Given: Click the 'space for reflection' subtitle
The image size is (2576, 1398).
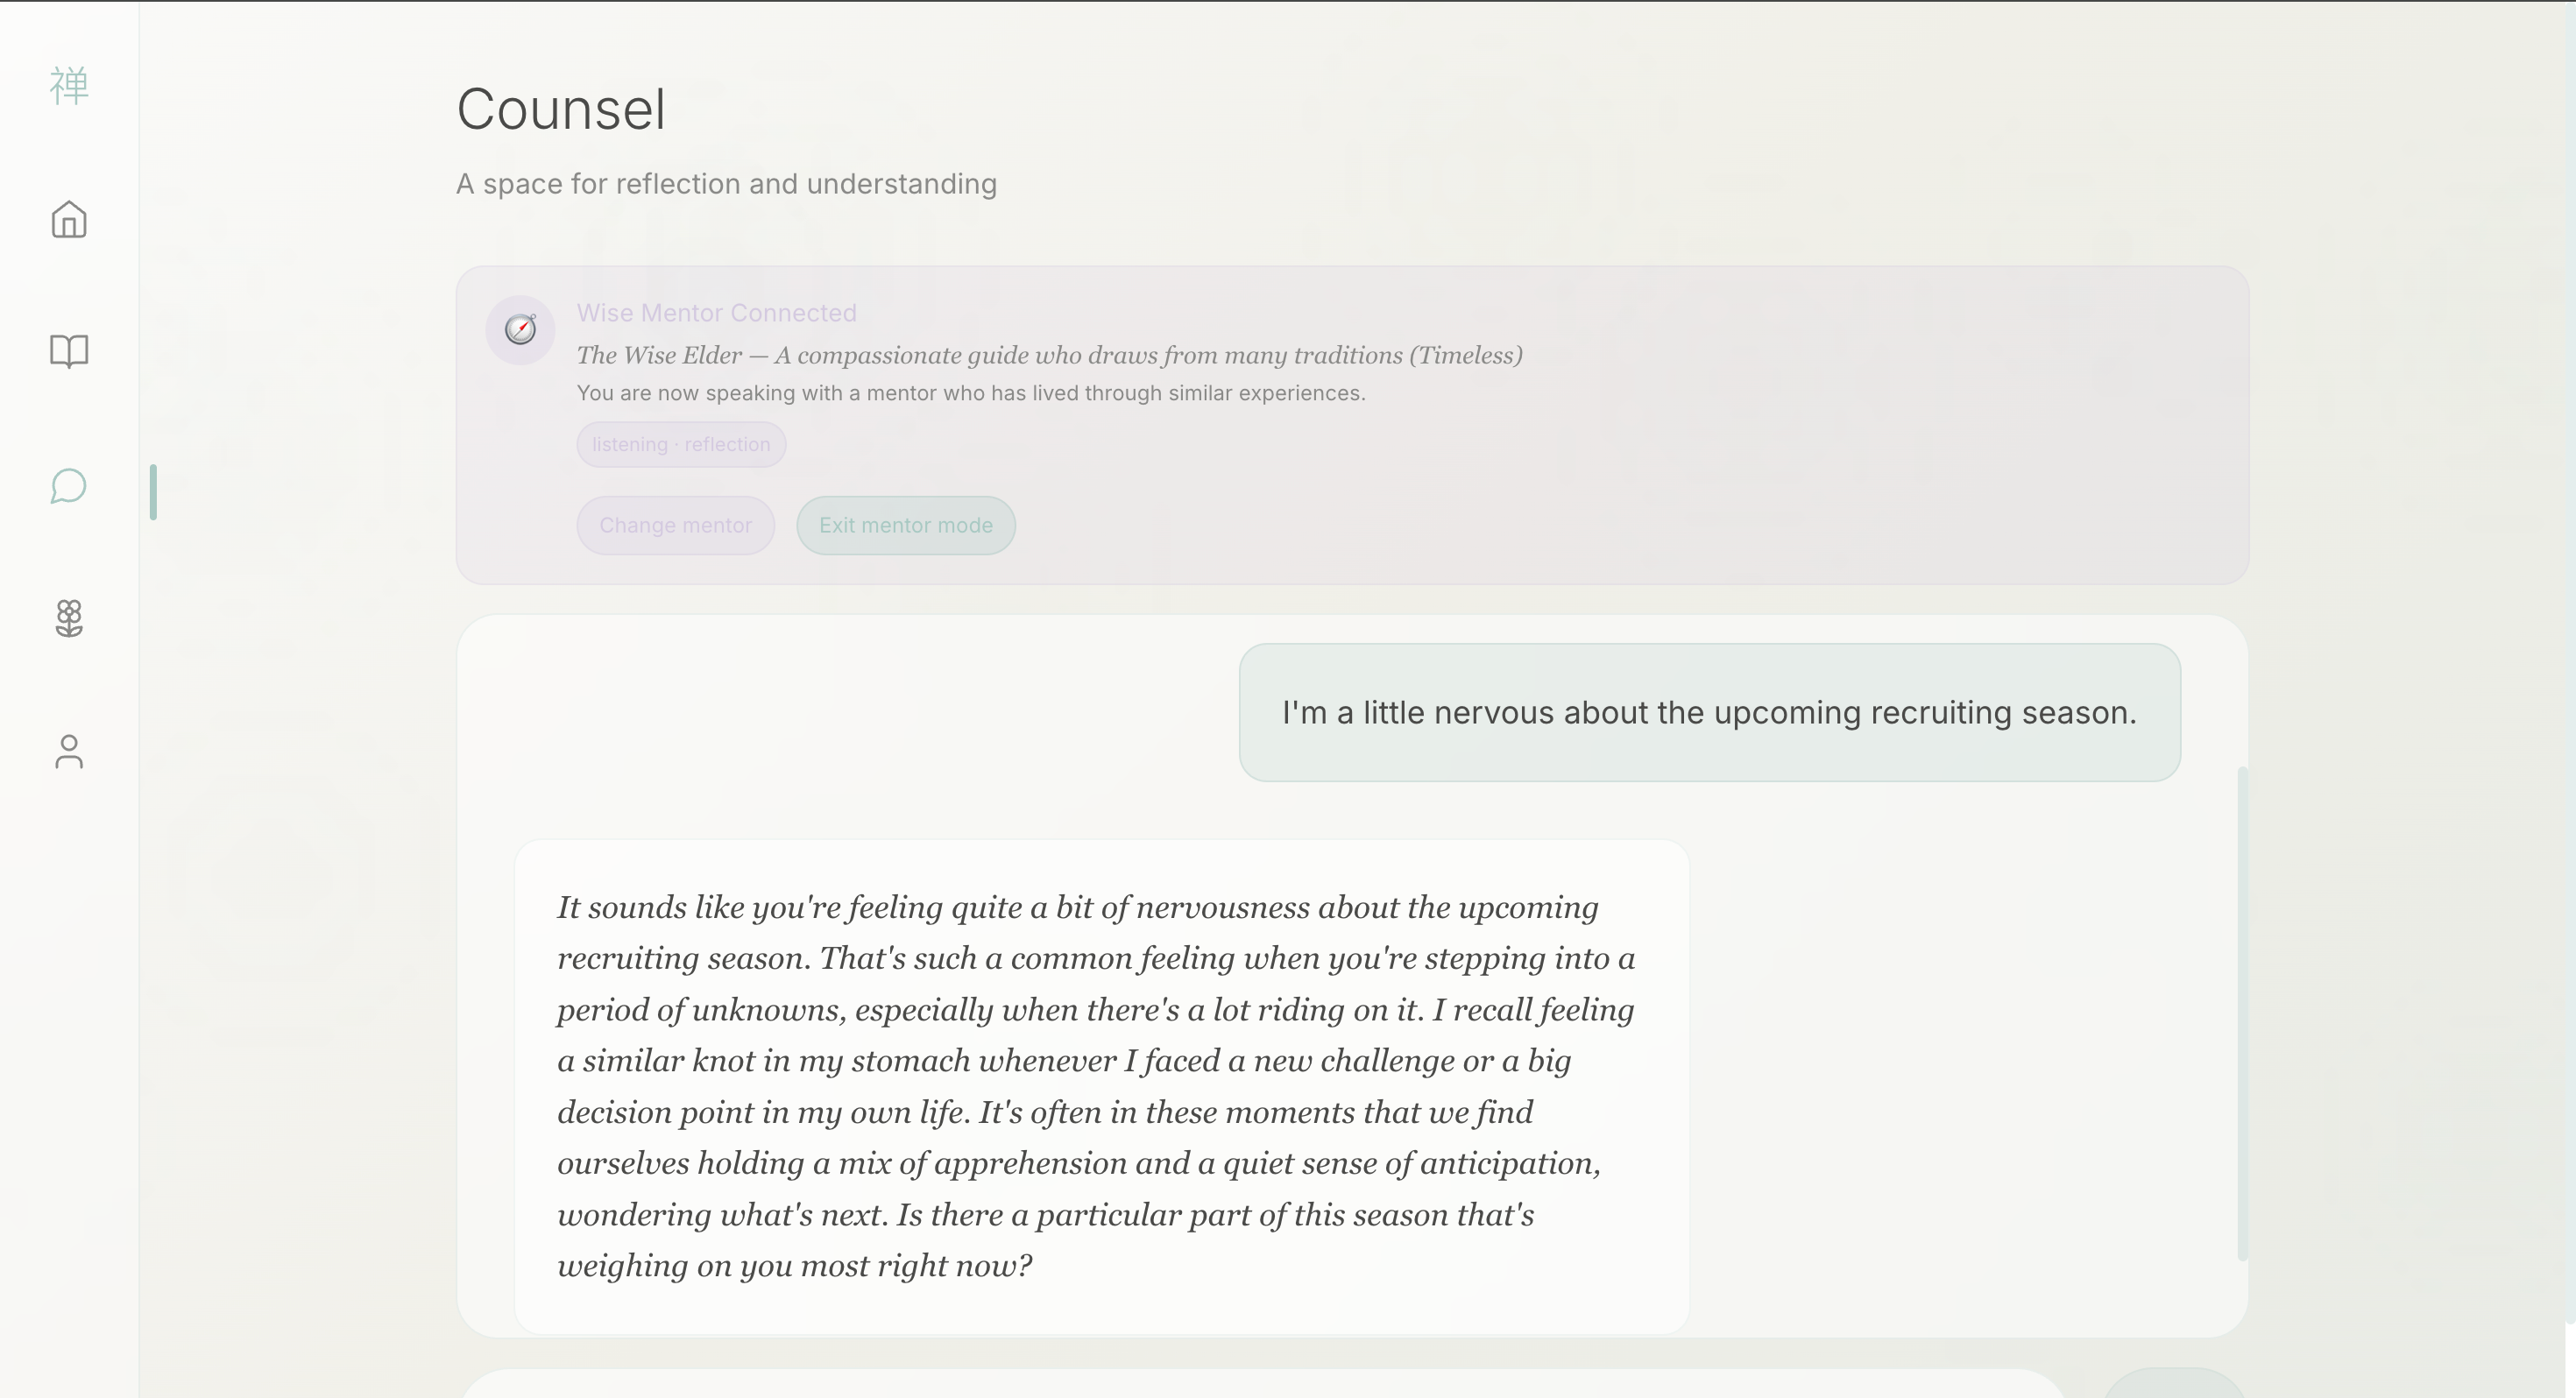Looking at the screenshot, I should (x=726, y=184).
